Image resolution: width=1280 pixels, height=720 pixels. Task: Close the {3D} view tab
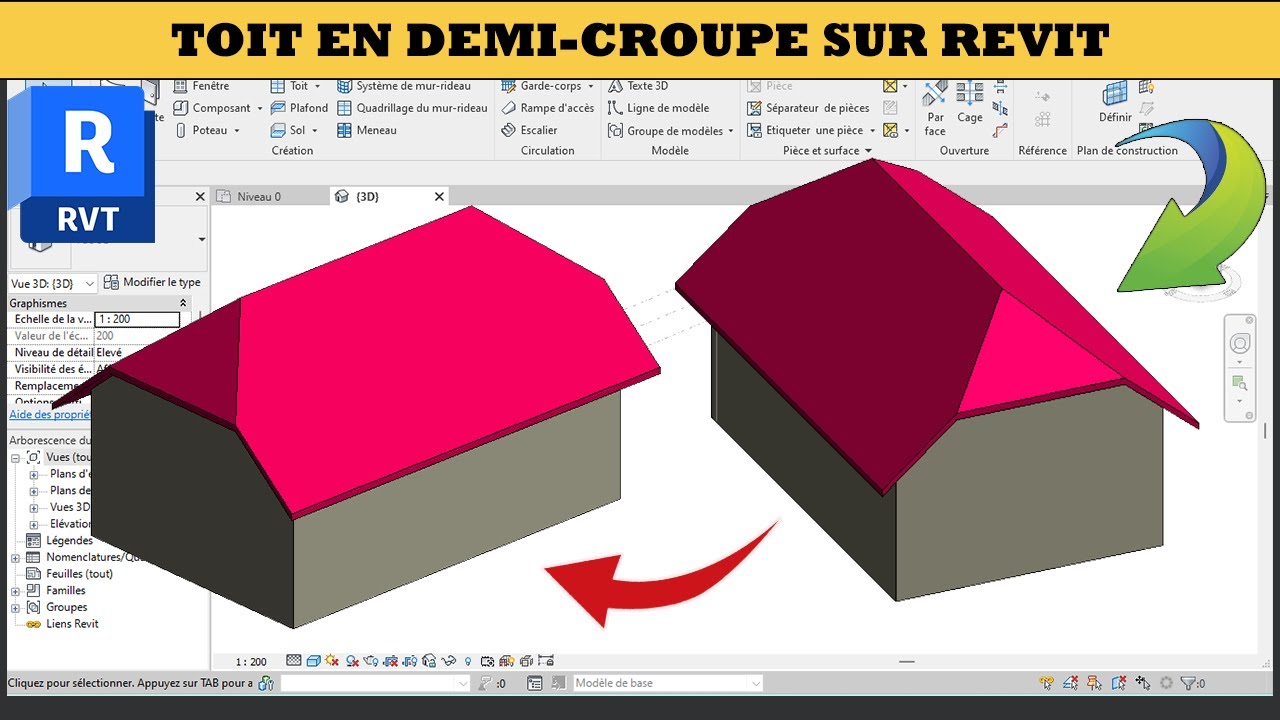[x=439, y=197]
